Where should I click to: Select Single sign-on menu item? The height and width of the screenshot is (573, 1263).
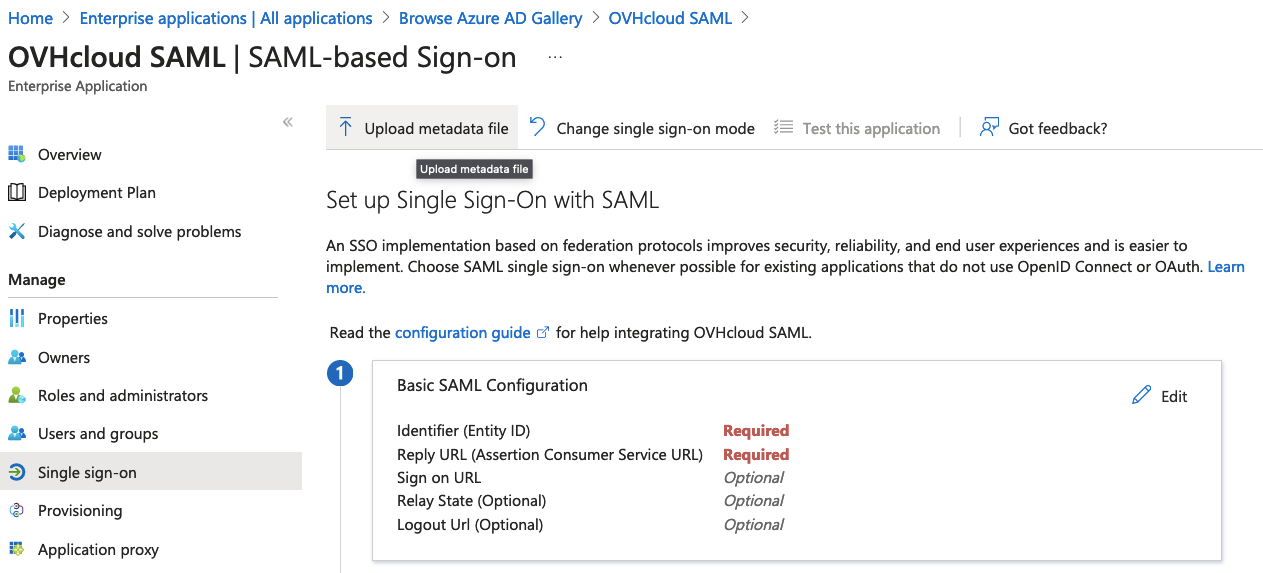pos(87,472)
